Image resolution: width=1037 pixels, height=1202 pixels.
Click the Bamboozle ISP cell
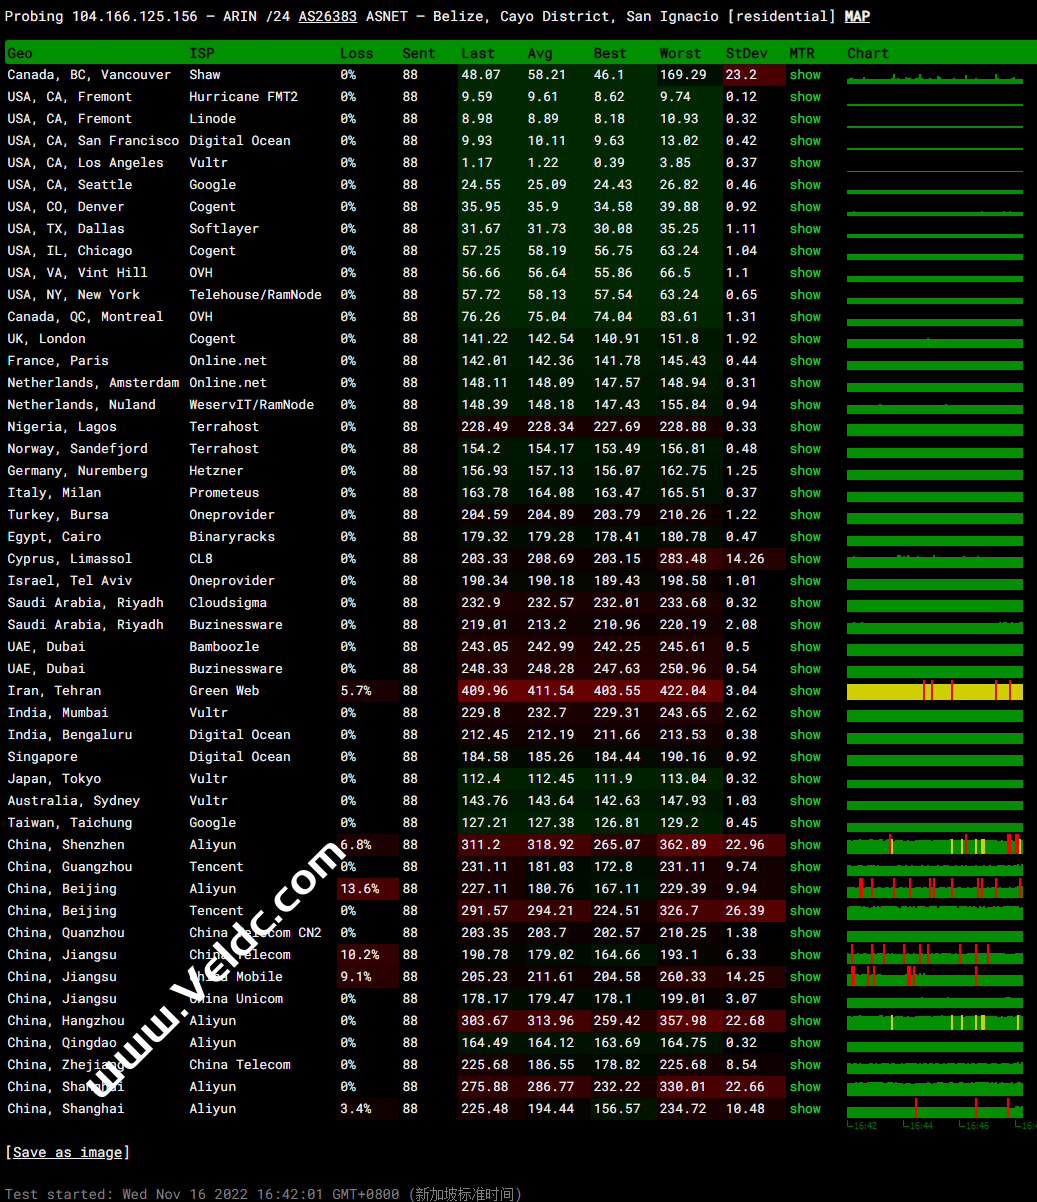click(224, 647)
